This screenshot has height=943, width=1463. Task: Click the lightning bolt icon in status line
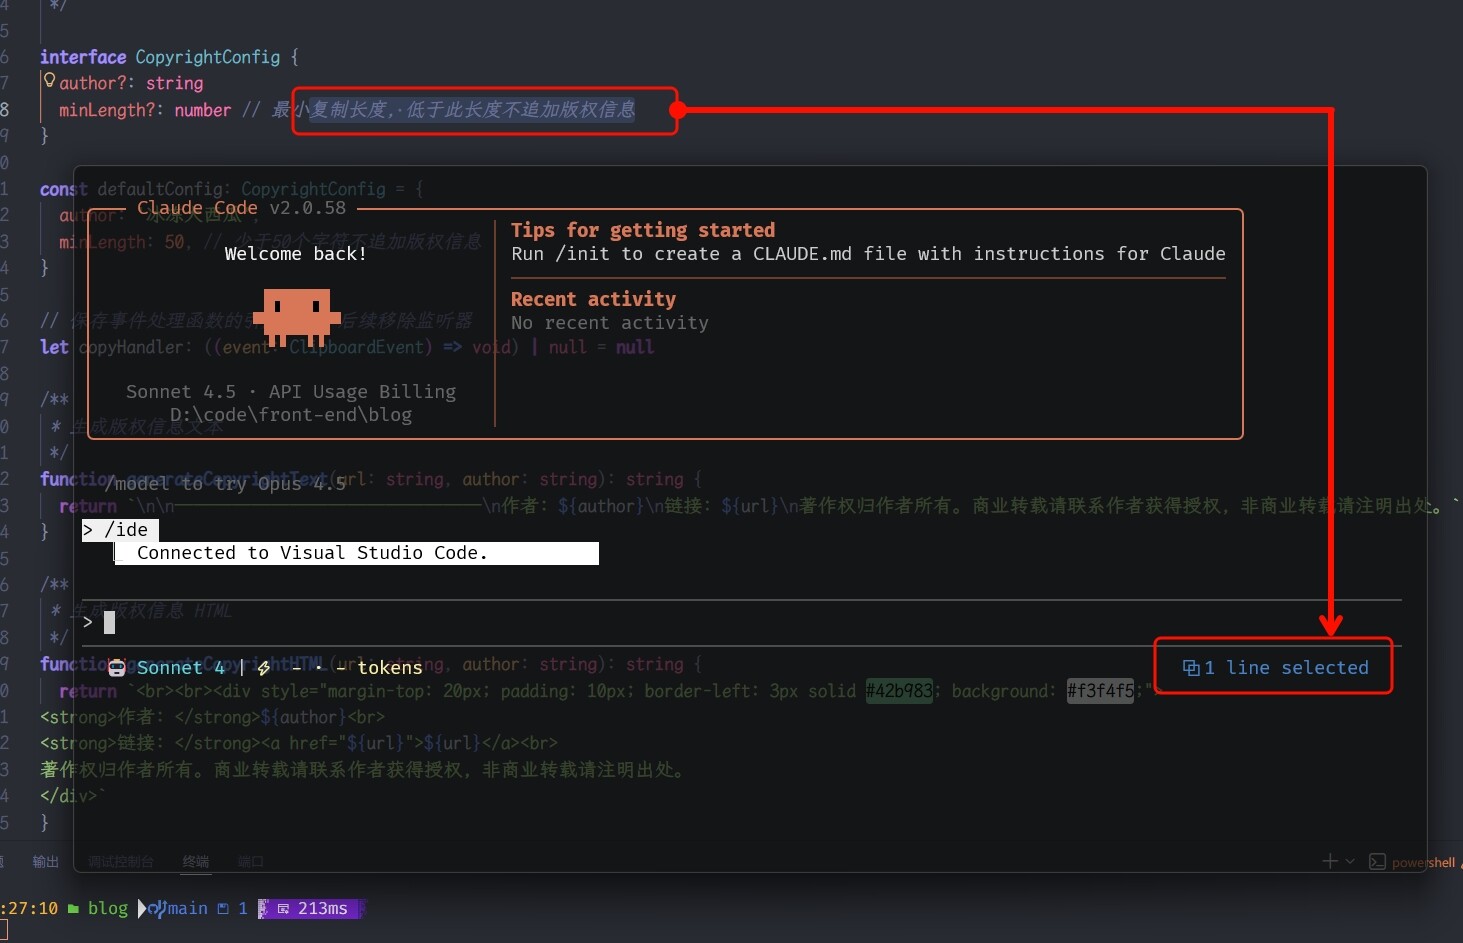[x=264, y=668]
